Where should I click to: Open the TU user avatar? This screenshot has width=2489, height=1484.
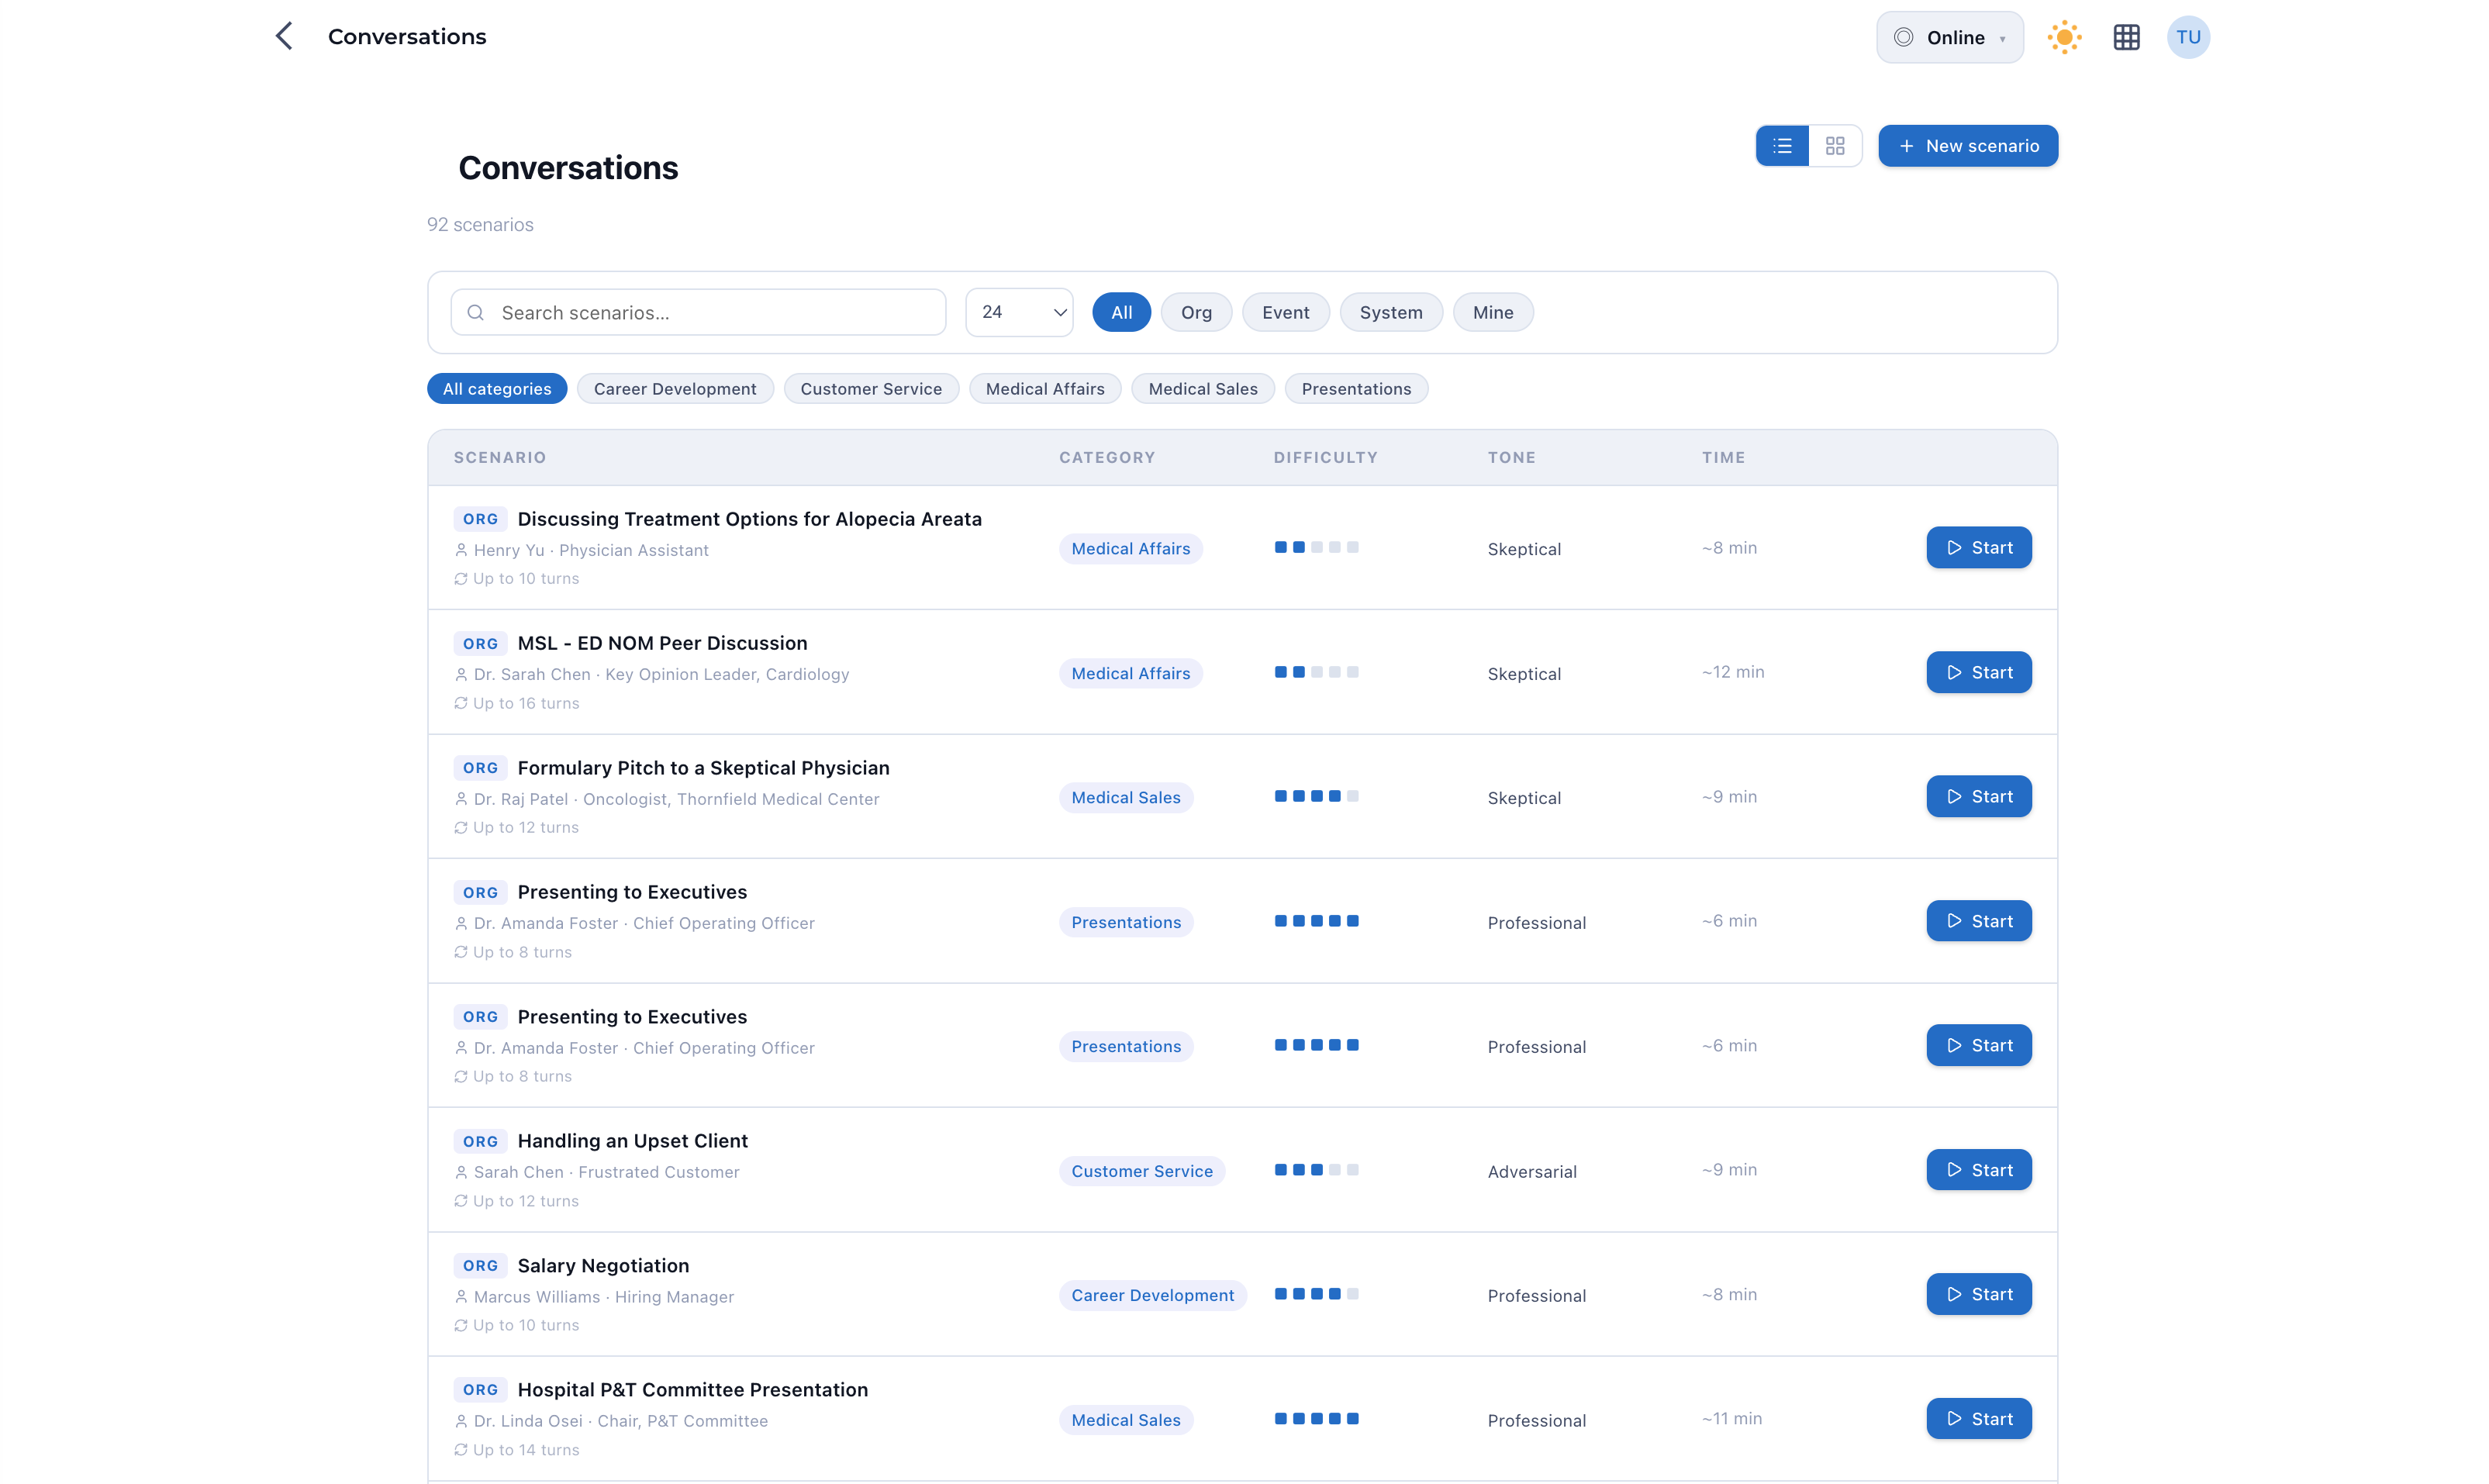(2189, 37)
